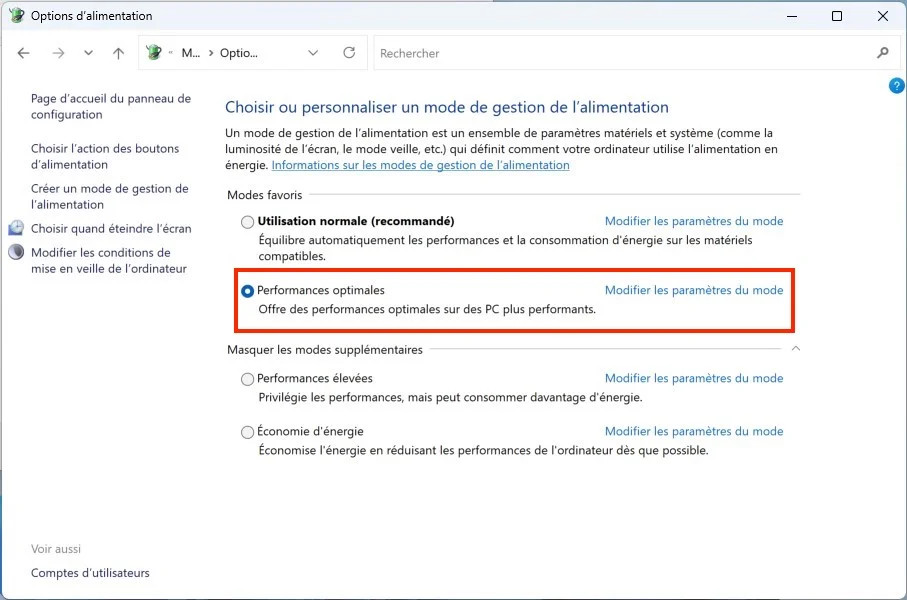The width and height of the screenshot is (907, 600).
Task: Modify settings for Utilisation normale mode
Action: (x=694, y=221)
